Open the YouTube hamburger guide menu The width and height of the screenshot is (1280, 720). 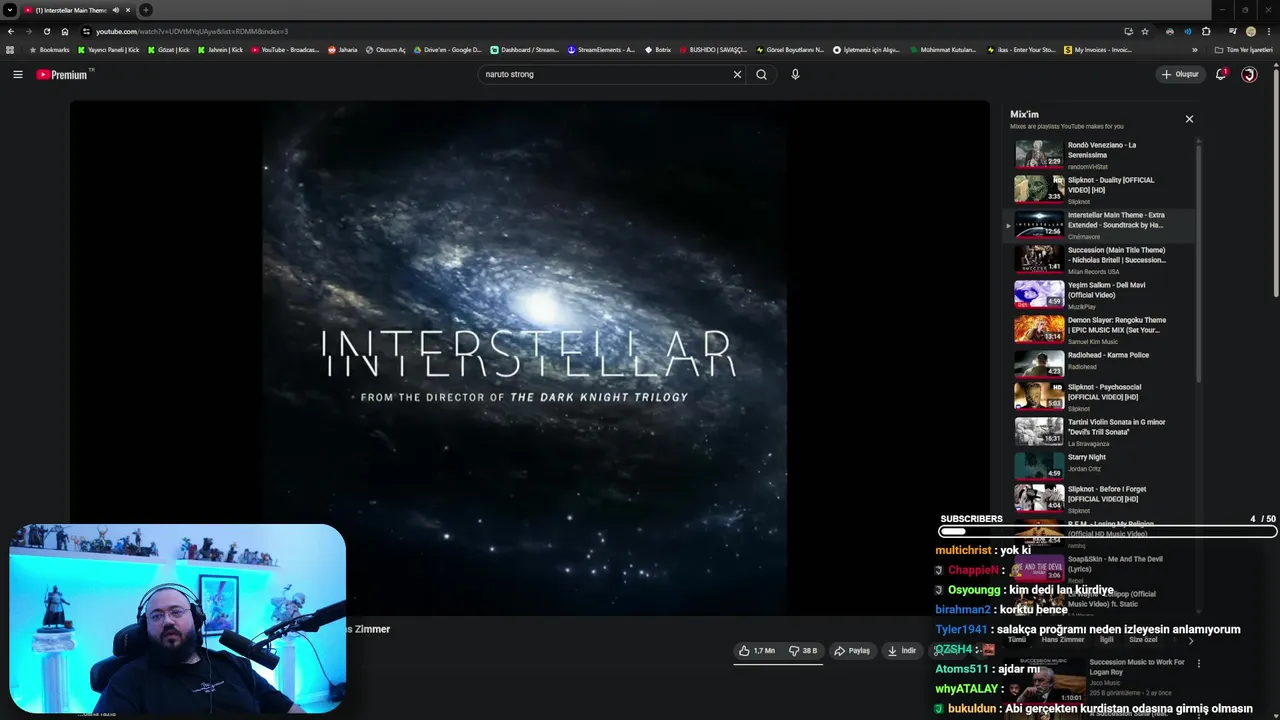[17, 74]
